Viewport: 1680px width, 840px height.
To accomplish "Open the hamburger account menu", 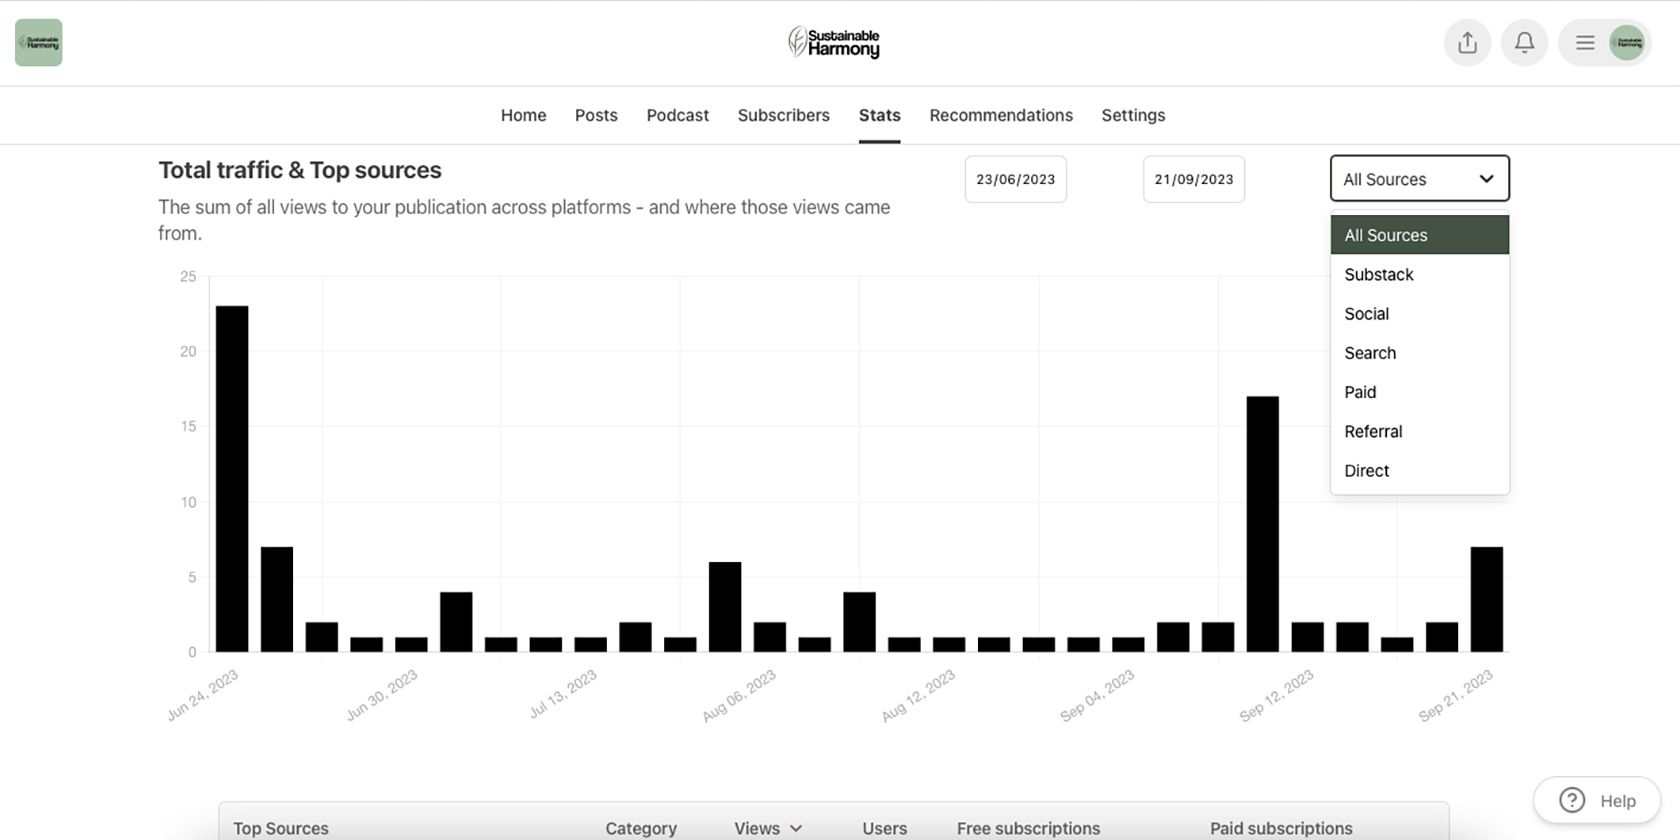I will [x=1585, y=43].
